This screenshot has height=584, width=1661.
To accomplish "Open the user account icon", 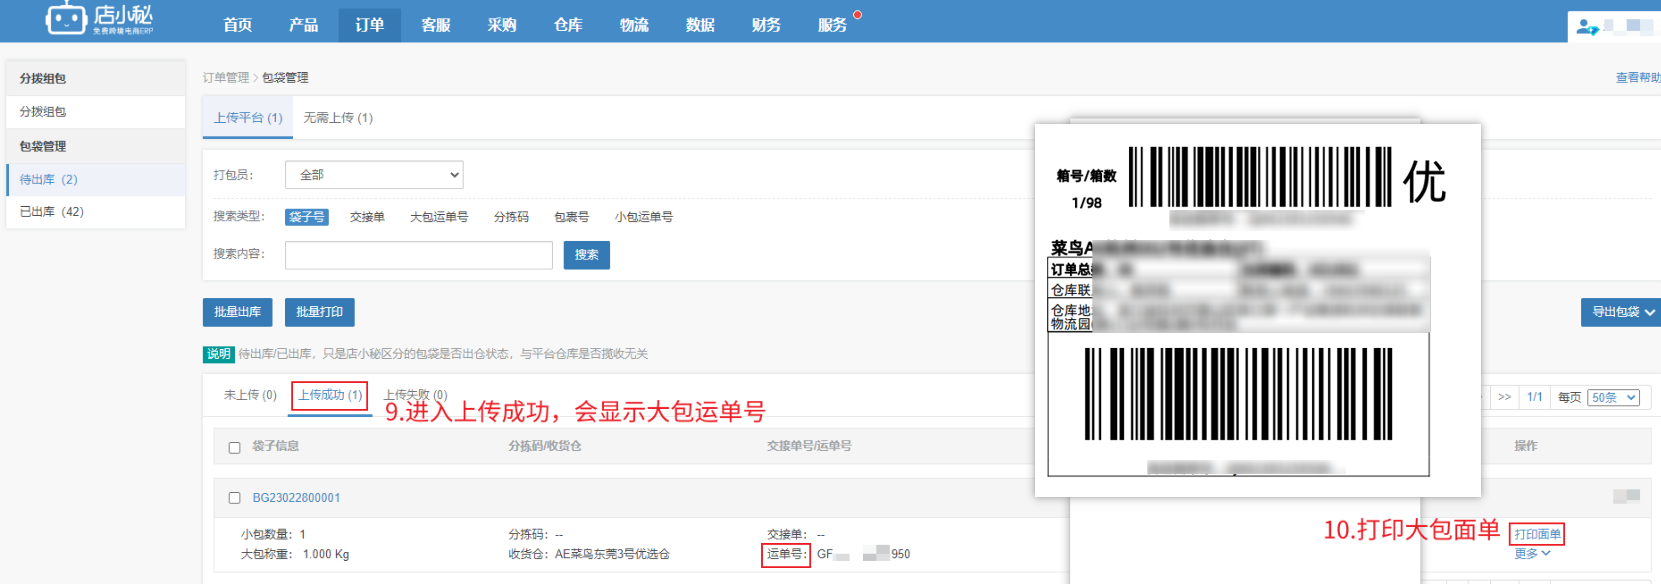I will pyautogui.click(x=1587, y=27).
